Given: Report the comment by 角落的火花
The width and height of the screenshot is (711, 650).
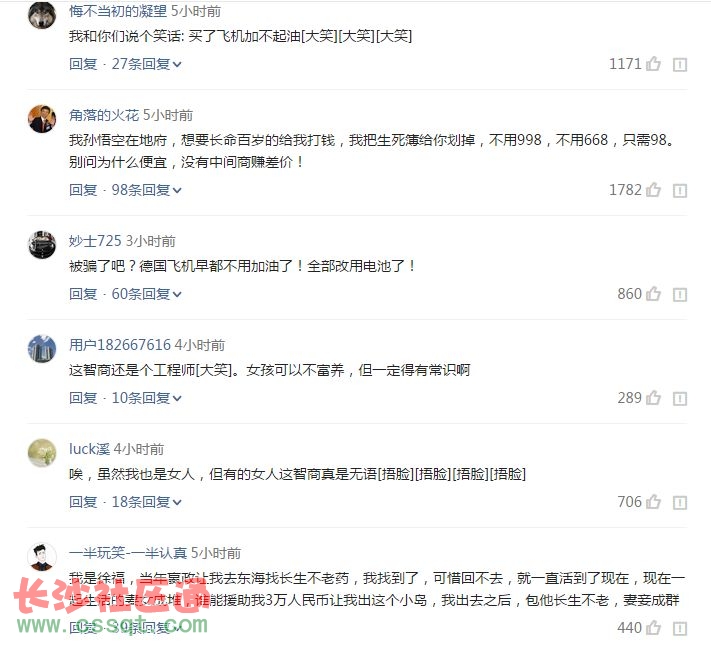Looking at the screenshot, I should (x=680, y=191).
